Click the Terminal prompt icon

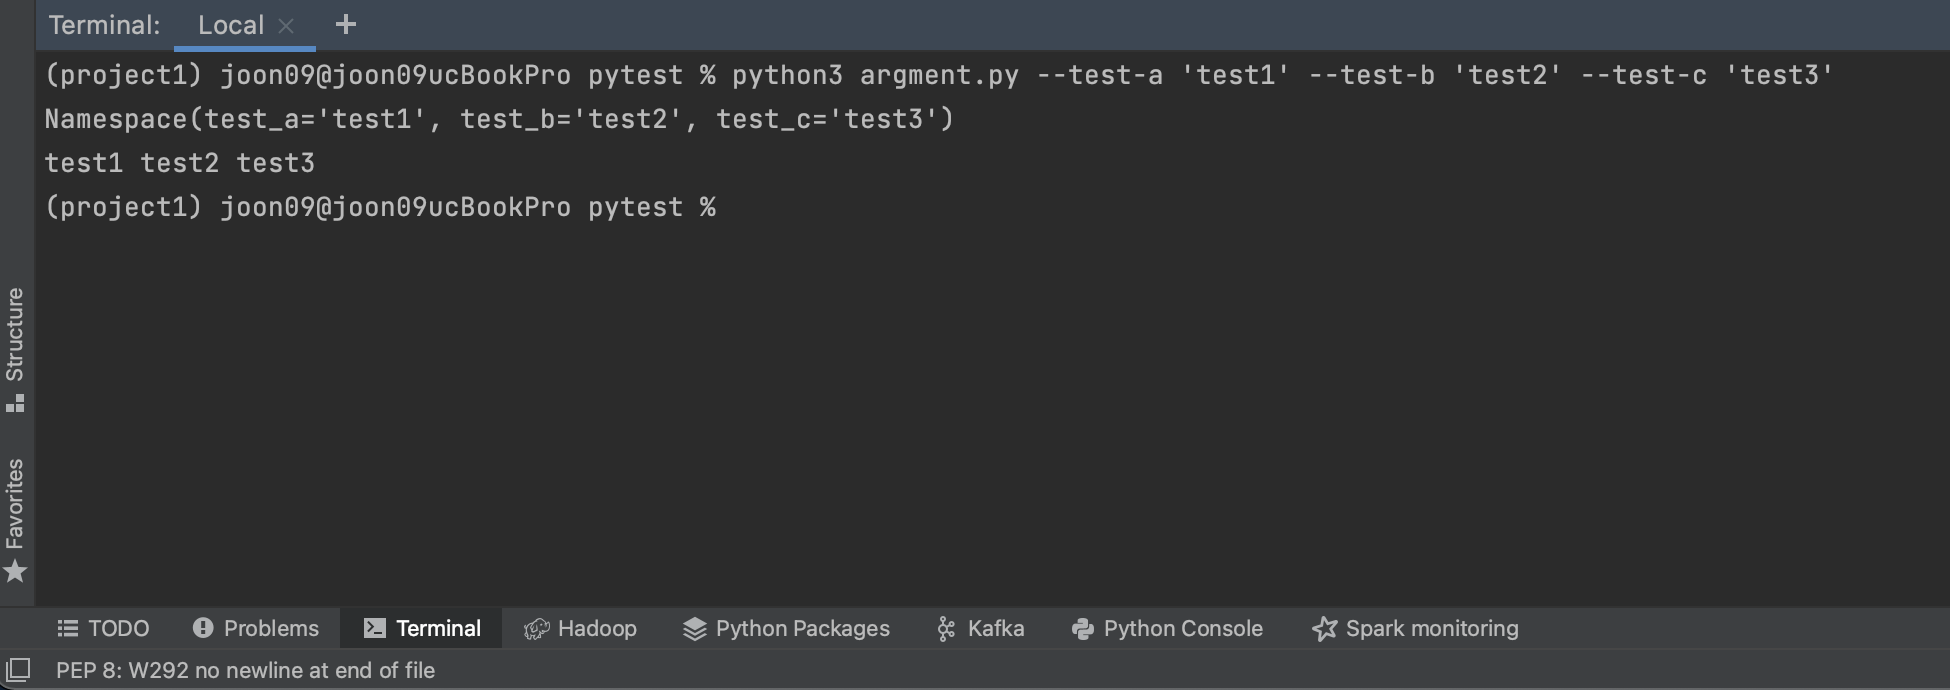(x=375, y=628)
